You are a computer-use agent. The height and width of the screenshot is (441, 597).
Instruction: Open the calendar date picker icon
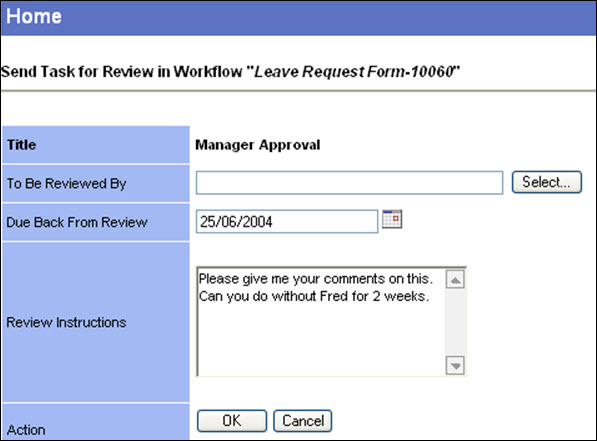[x=392, y=219]
